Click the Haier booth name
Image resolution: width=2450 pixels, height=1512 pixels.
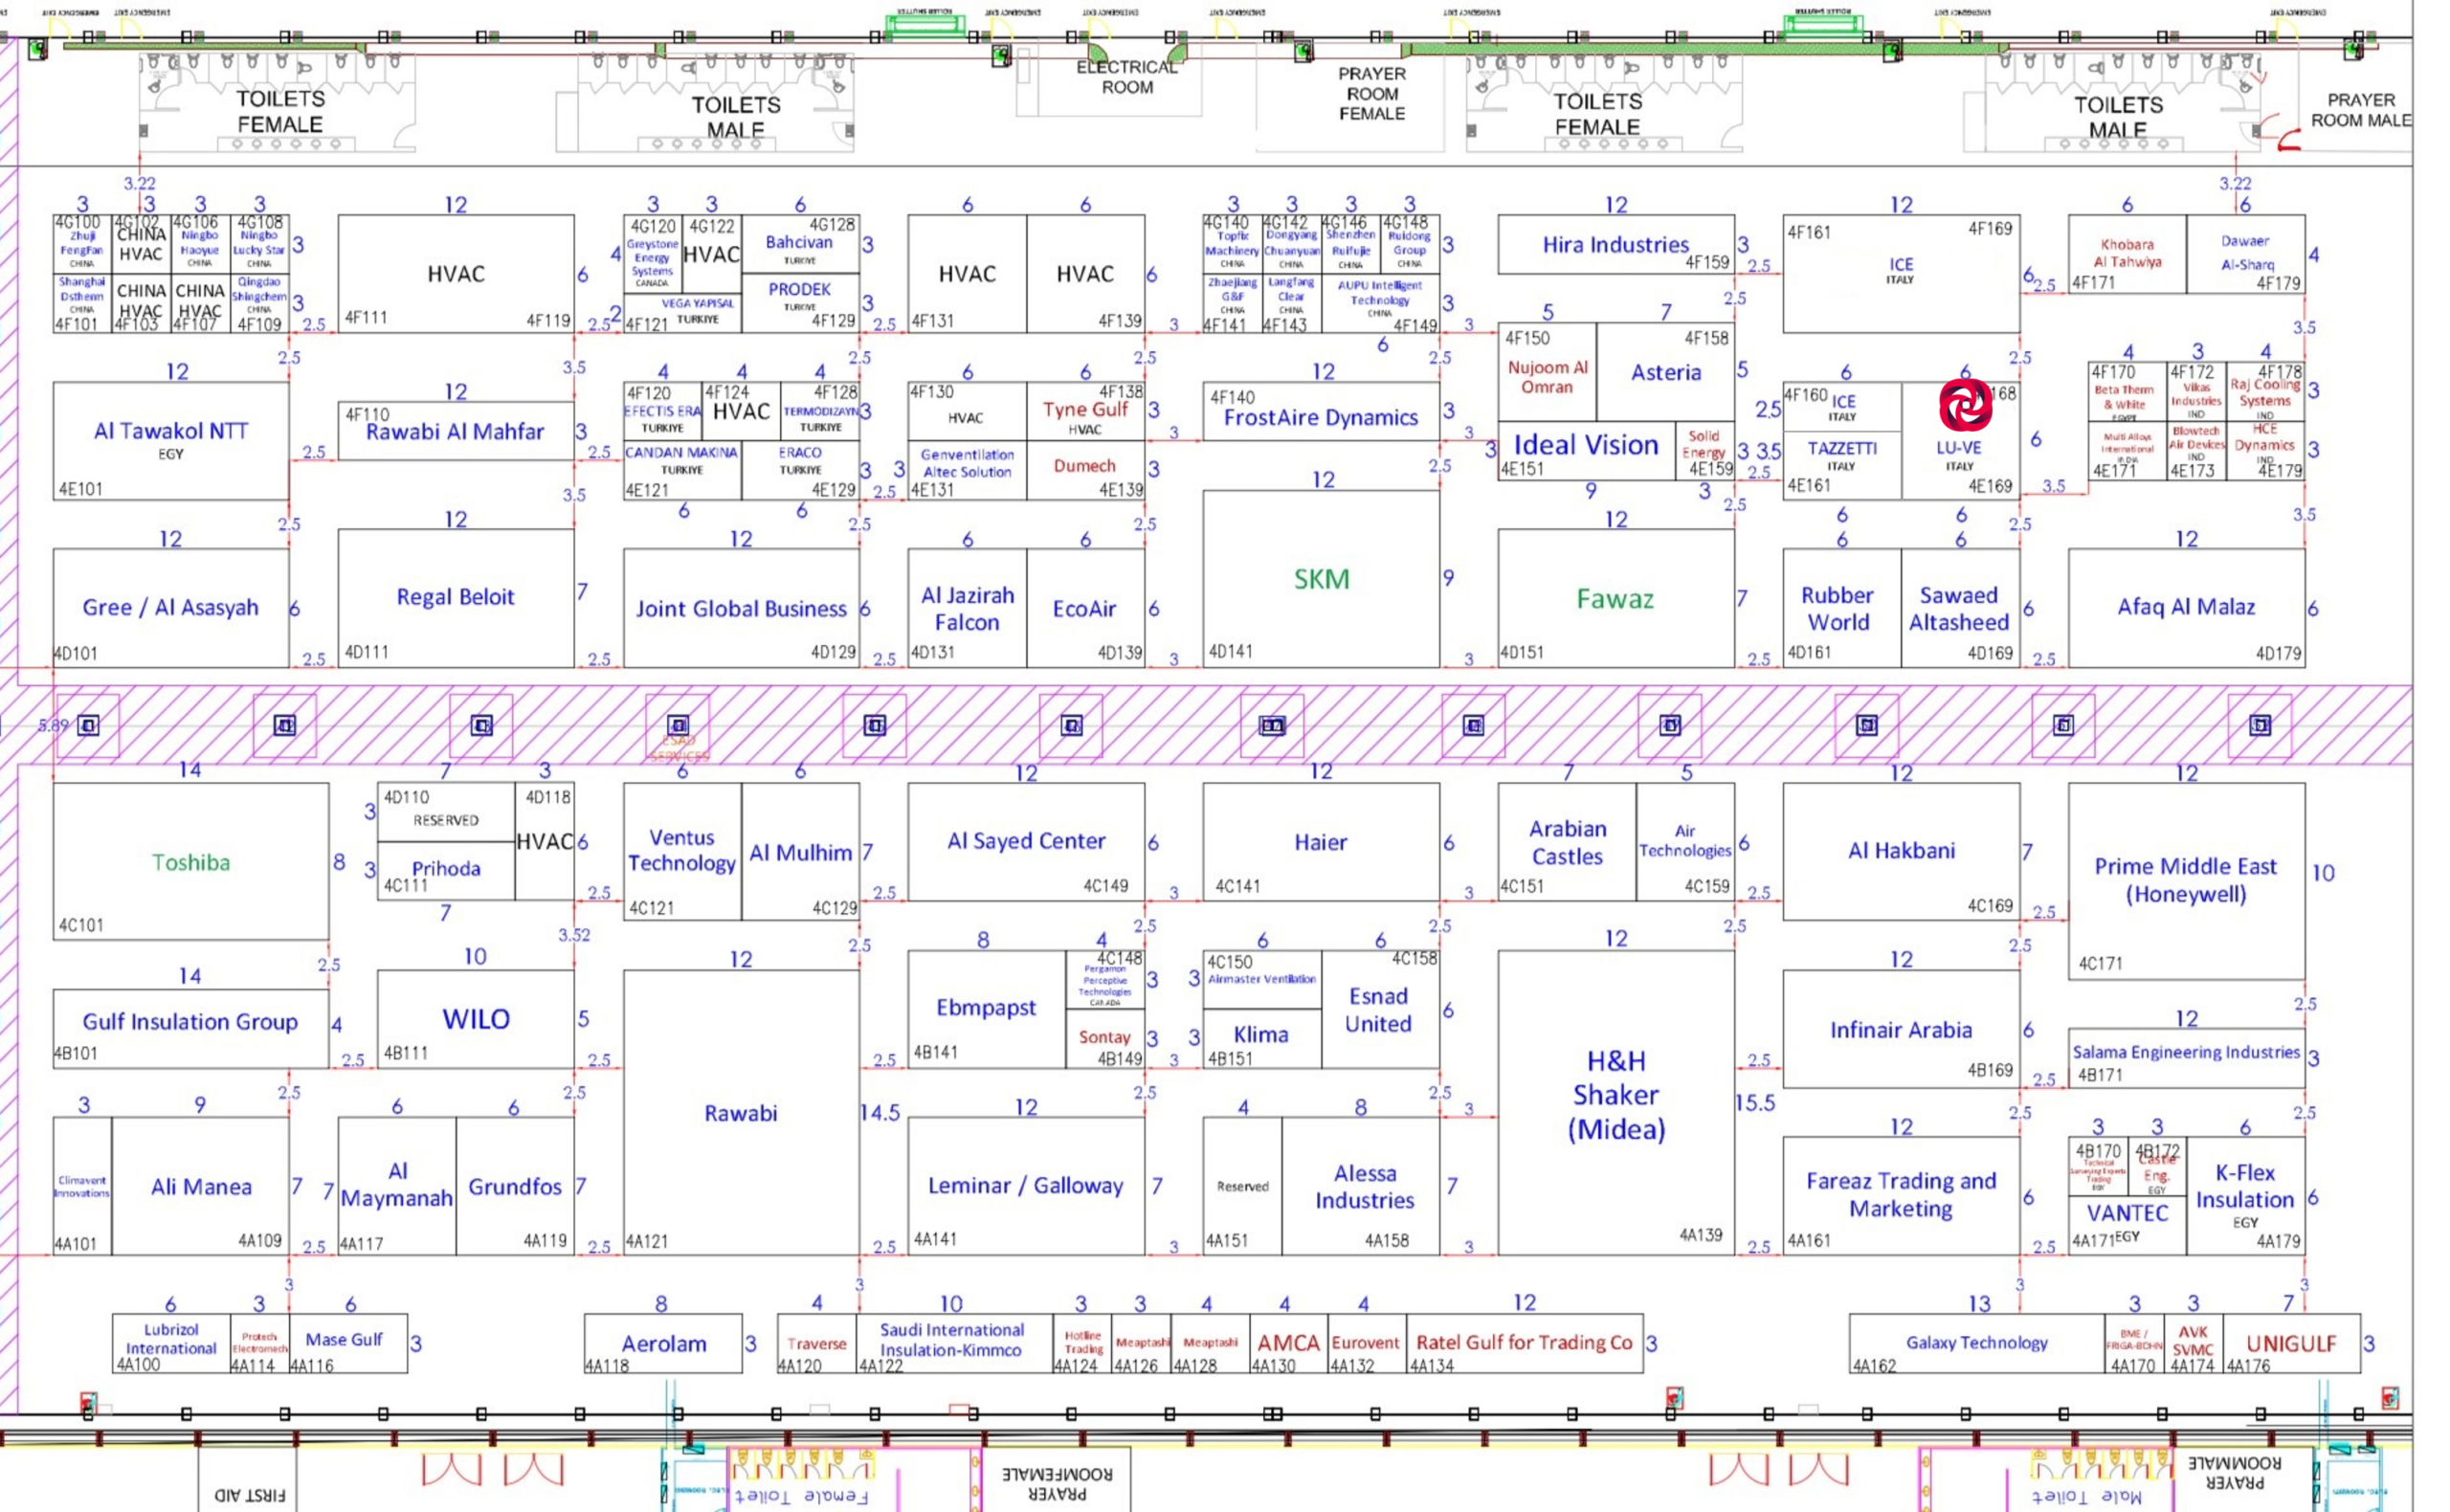pyautogui.click(x=1320, y=842)
